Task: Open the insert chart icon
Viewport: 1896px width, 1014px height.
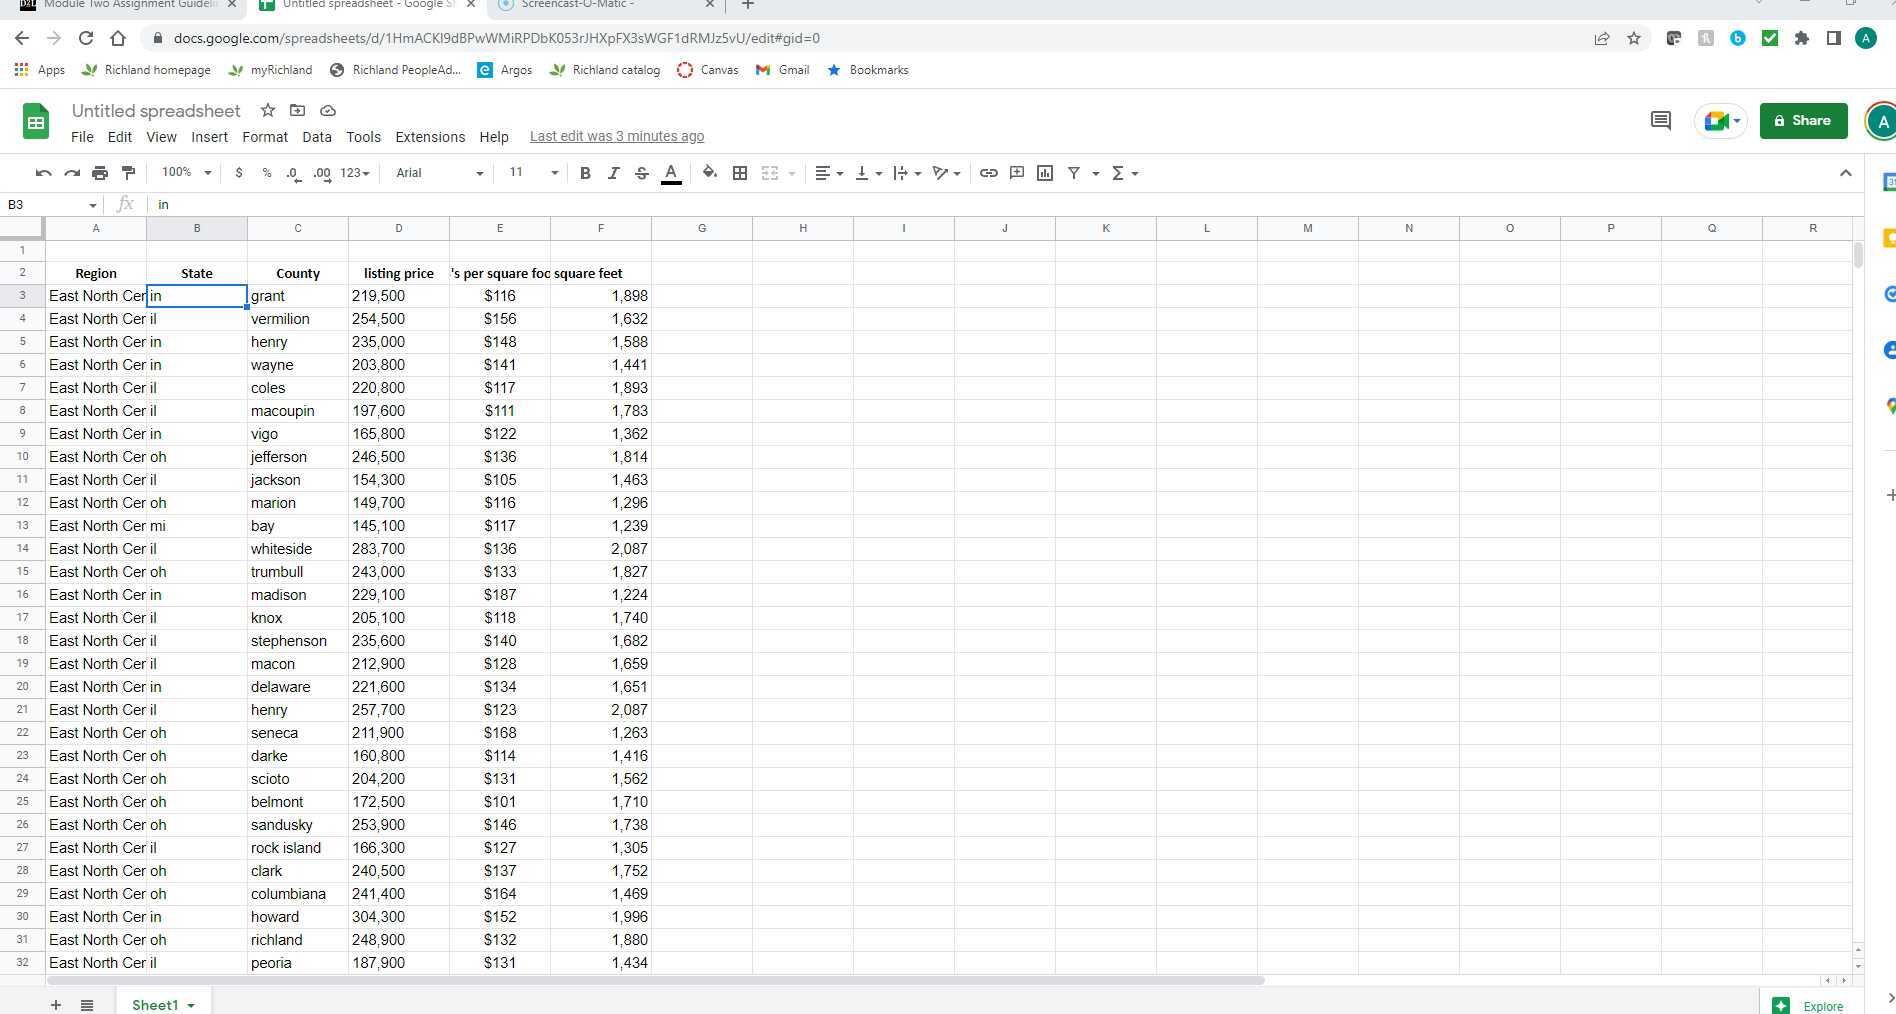Action: click(1045, 172)
